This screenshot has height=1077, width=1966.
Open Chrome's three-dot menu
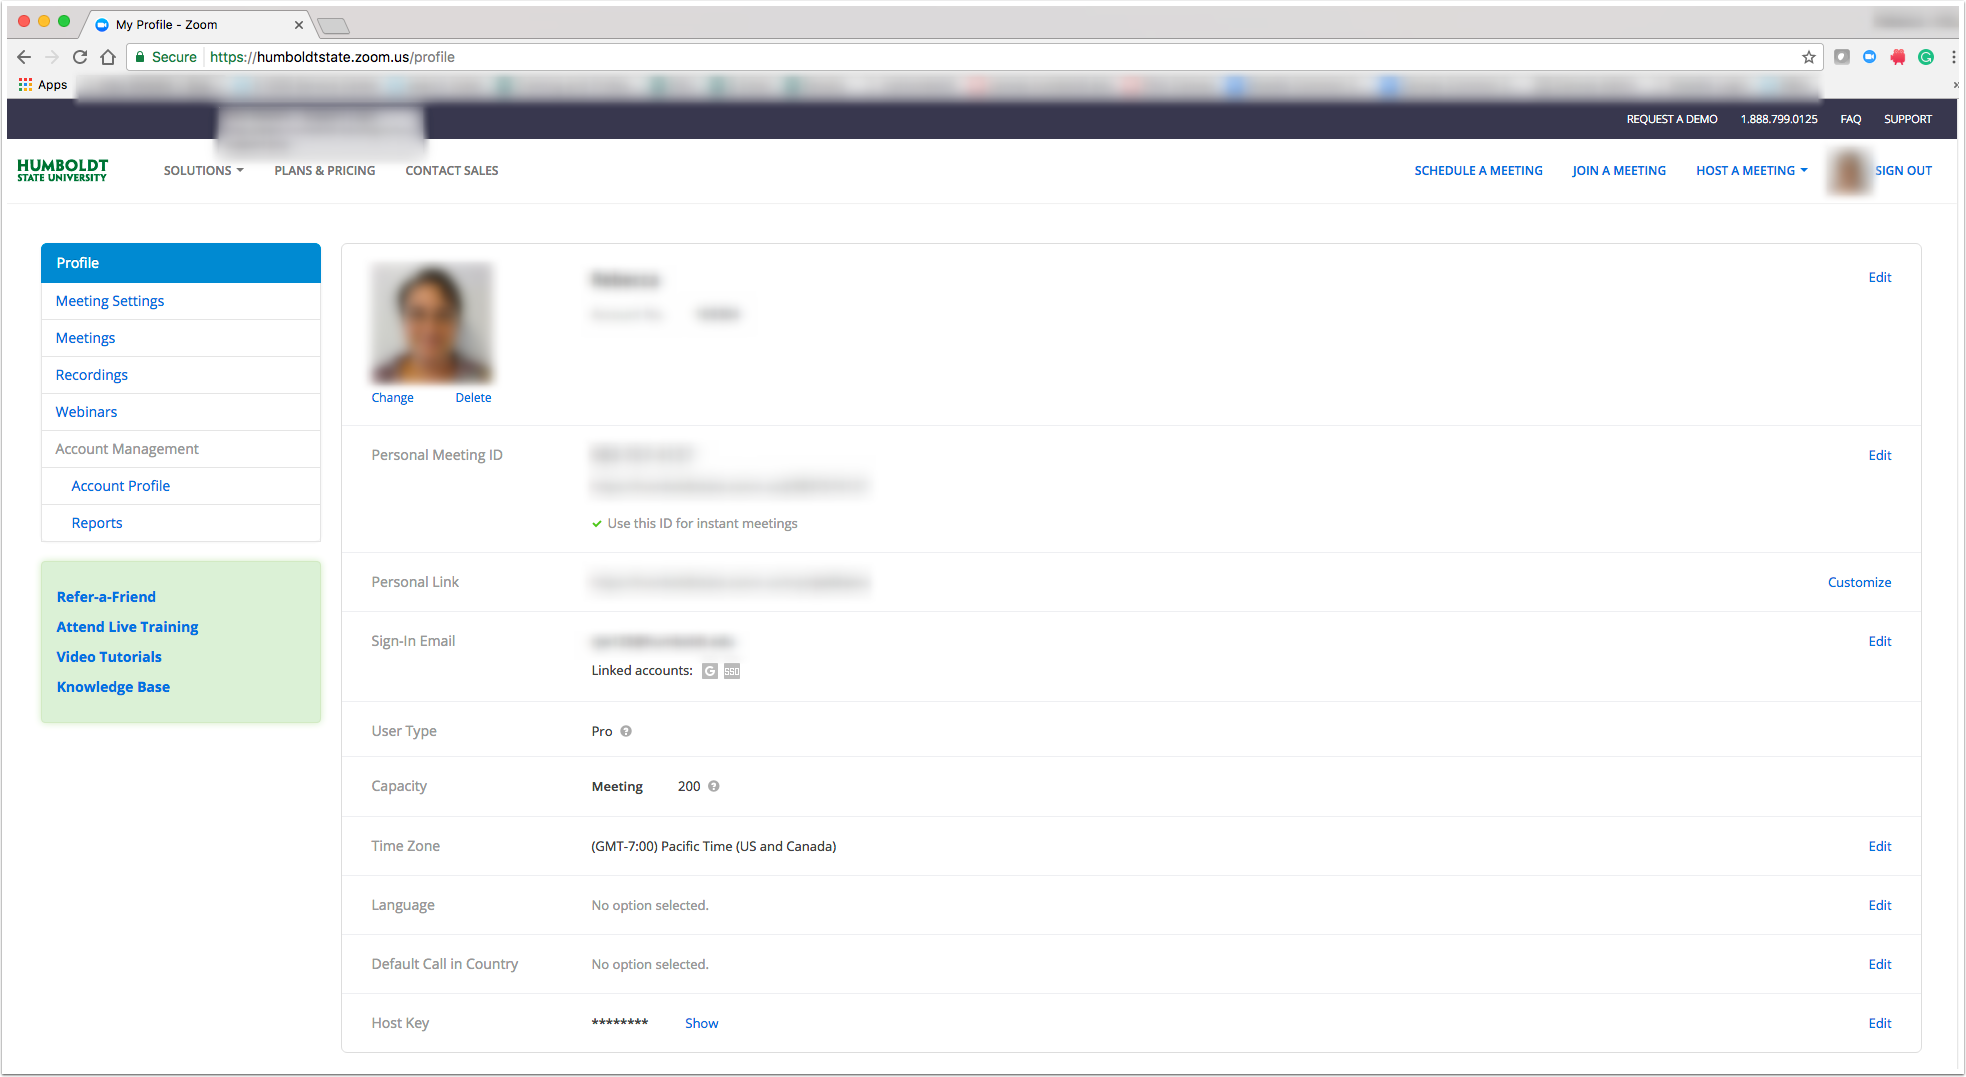pos(1953,57)
